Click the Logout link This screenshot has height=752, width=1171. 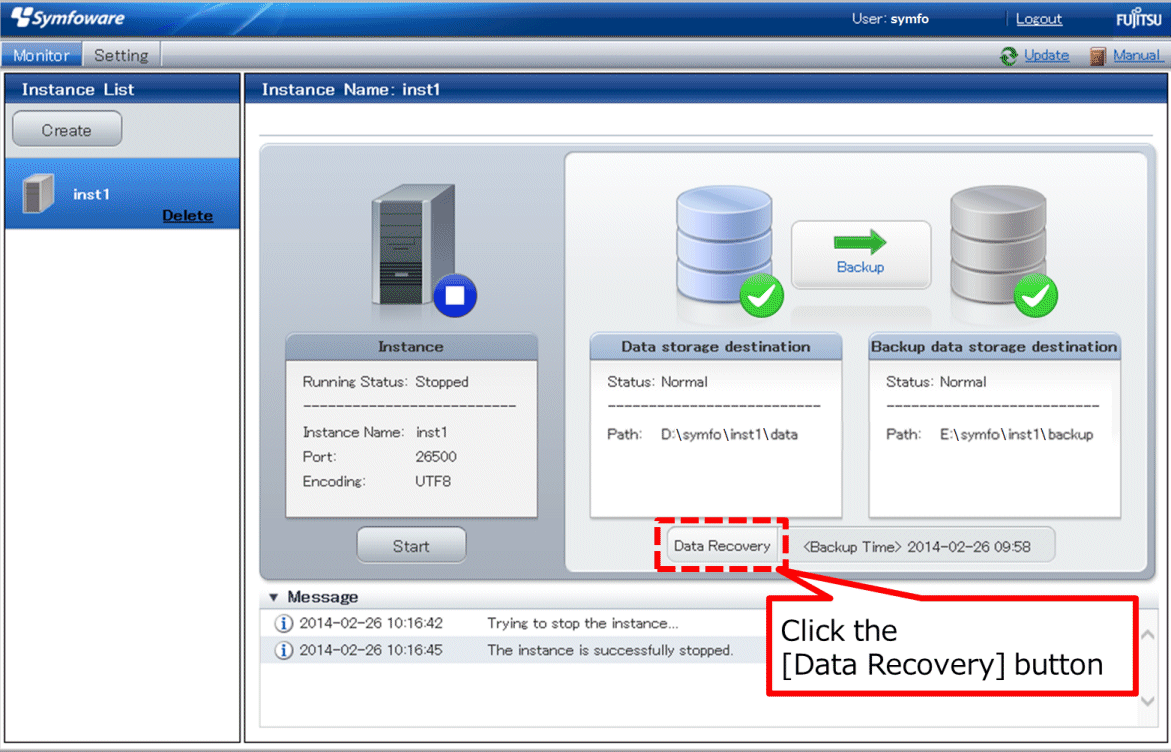1038,19
